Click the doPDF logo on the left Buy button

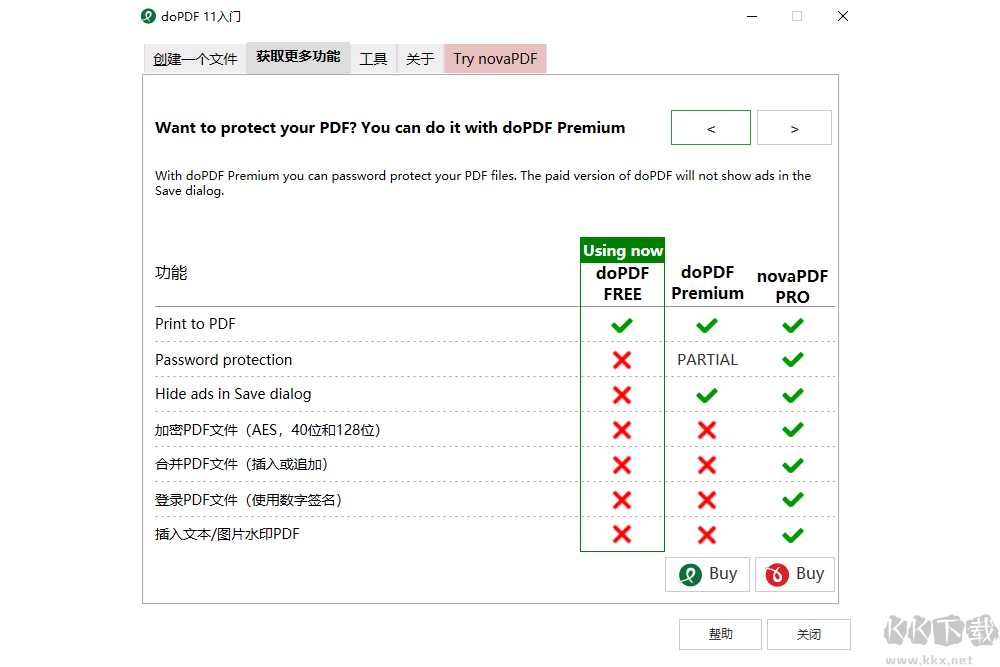(688, 574)
